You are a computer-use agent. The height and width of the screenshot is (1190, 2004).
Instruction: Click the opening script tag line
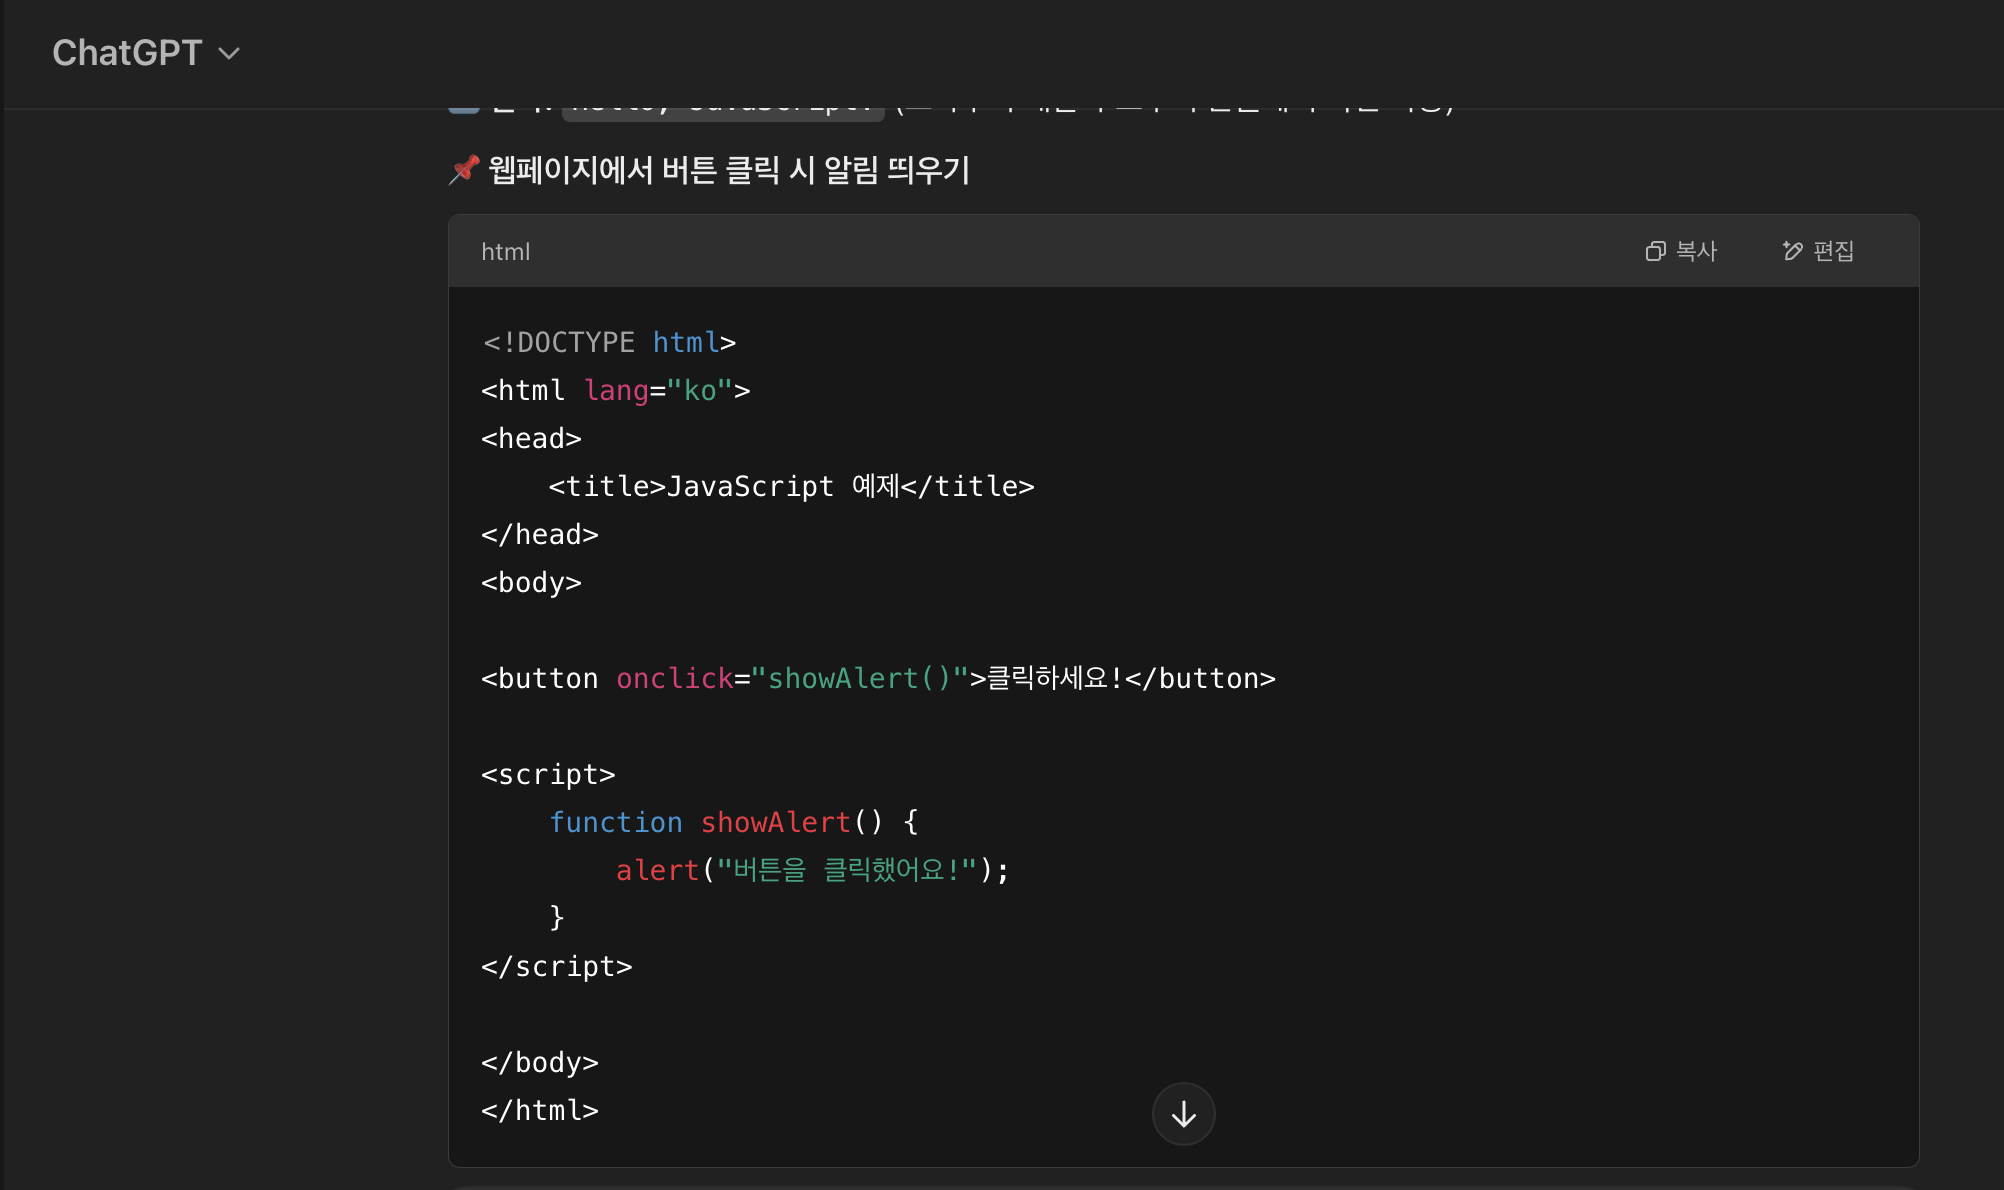click(x=548, y=775)
